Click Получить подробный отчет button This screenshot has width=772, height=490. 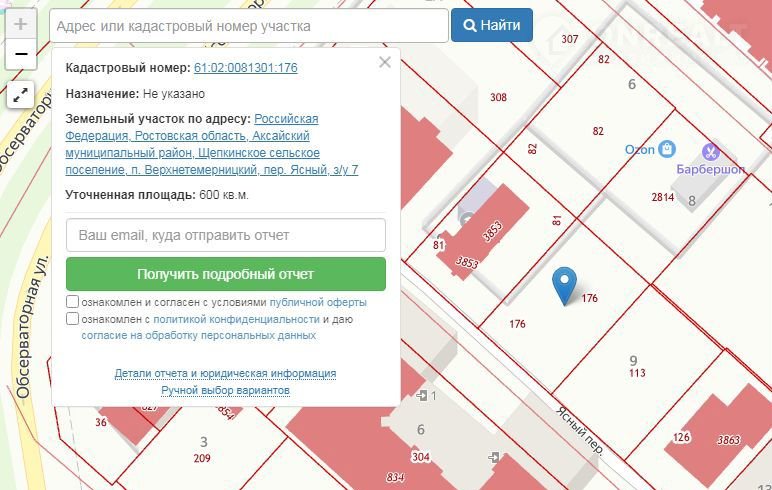(x=225, y=274)
